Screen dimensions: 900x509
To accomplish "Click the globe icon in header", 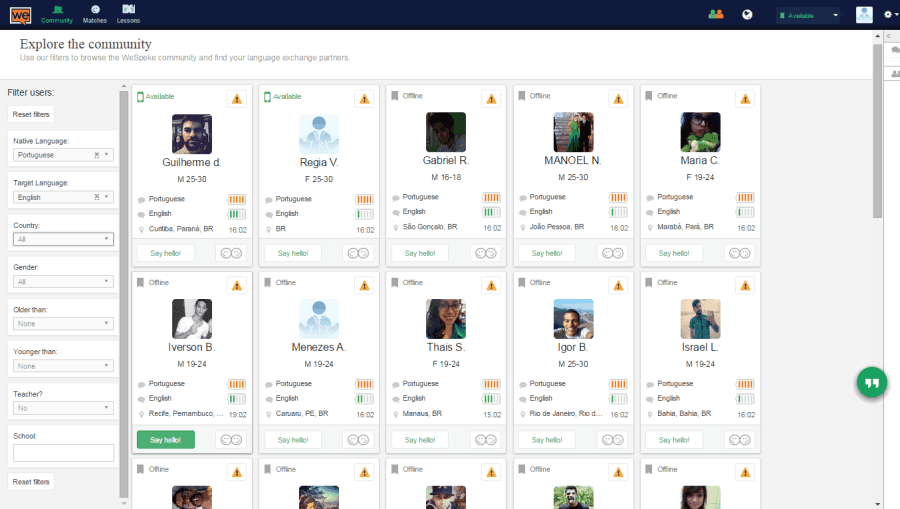I will (747, 15).
